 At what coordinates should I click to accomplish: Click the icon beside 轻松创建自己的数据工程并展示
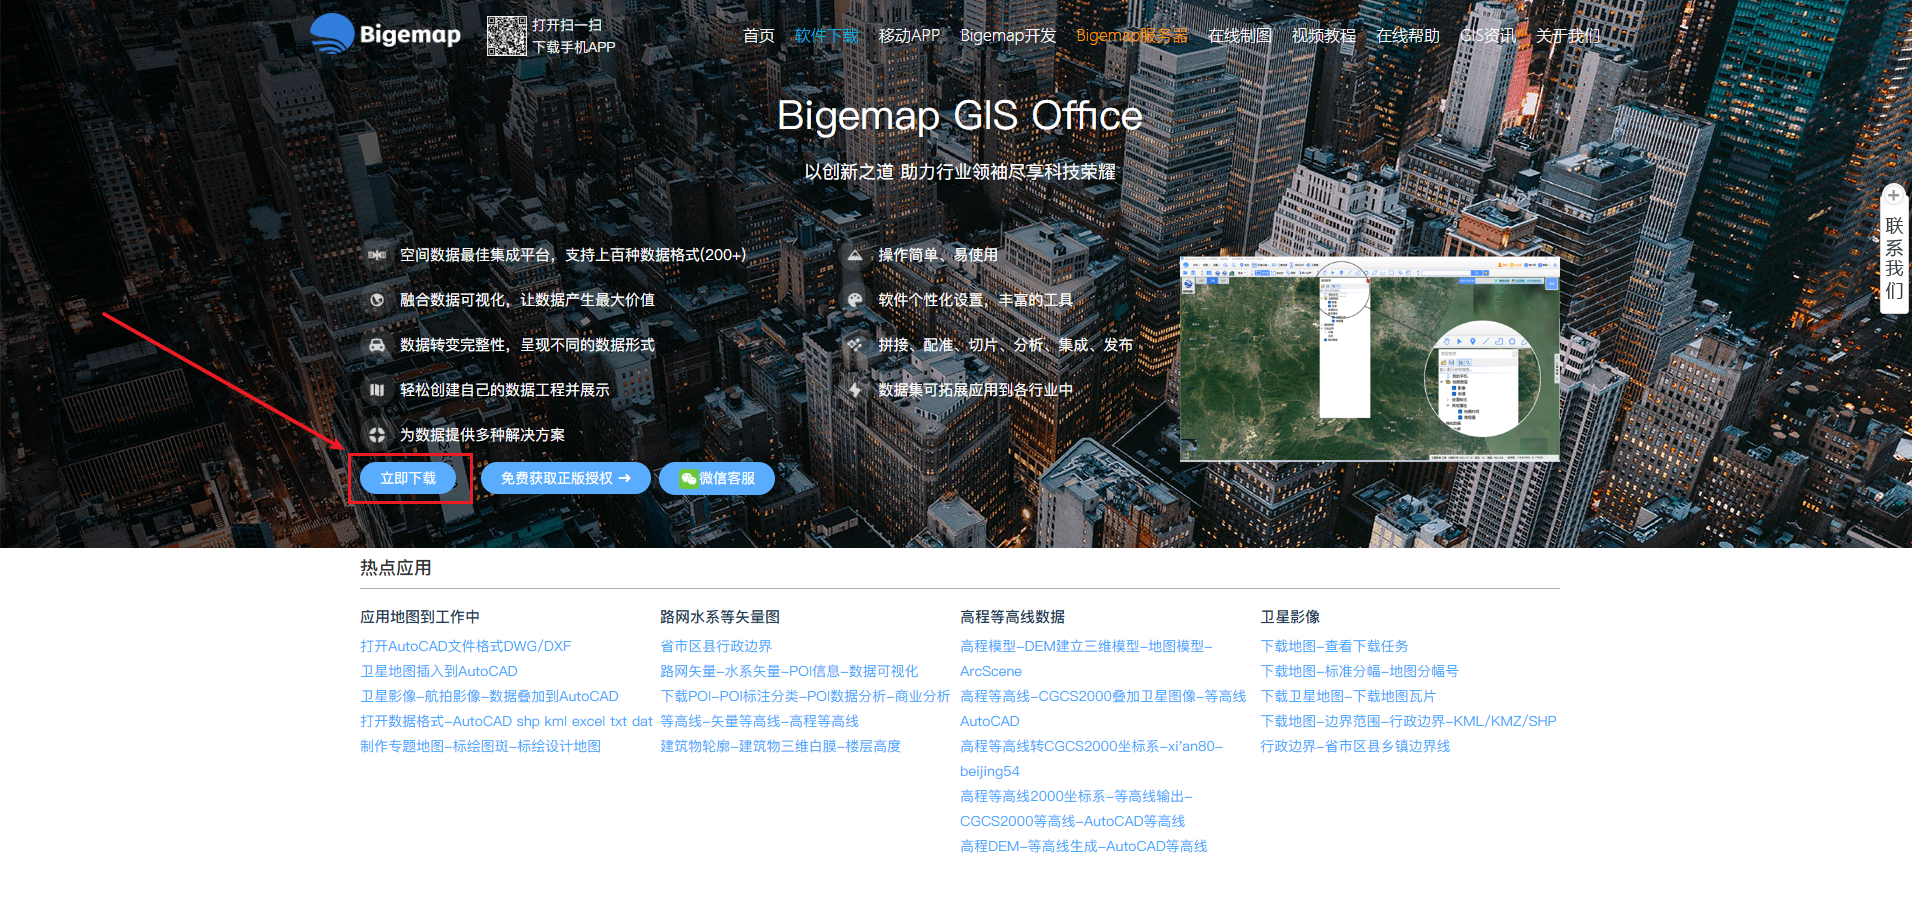click(x=377, y=390)
